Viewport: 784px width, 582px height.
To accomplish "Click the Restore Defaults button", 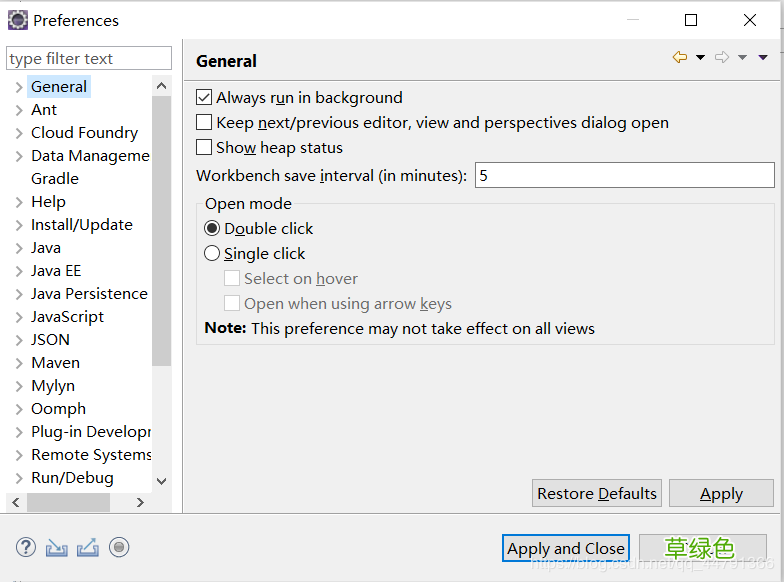I will (597, 494).
